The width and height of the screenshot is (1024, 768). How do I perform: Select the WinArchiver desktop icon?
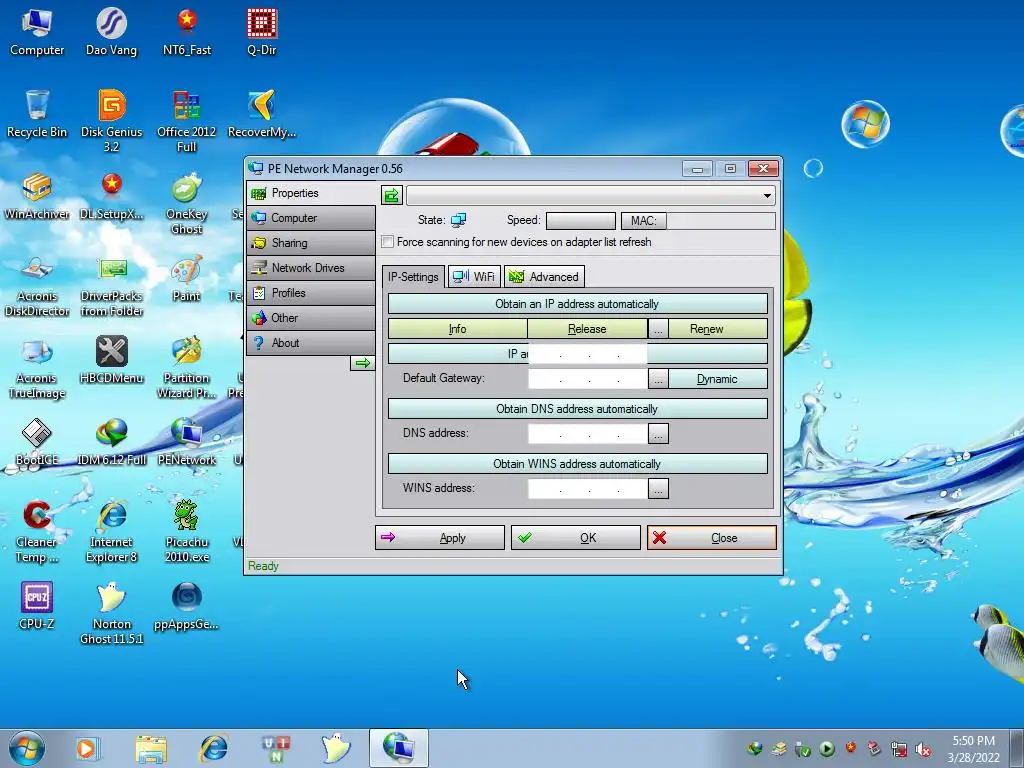37,196
